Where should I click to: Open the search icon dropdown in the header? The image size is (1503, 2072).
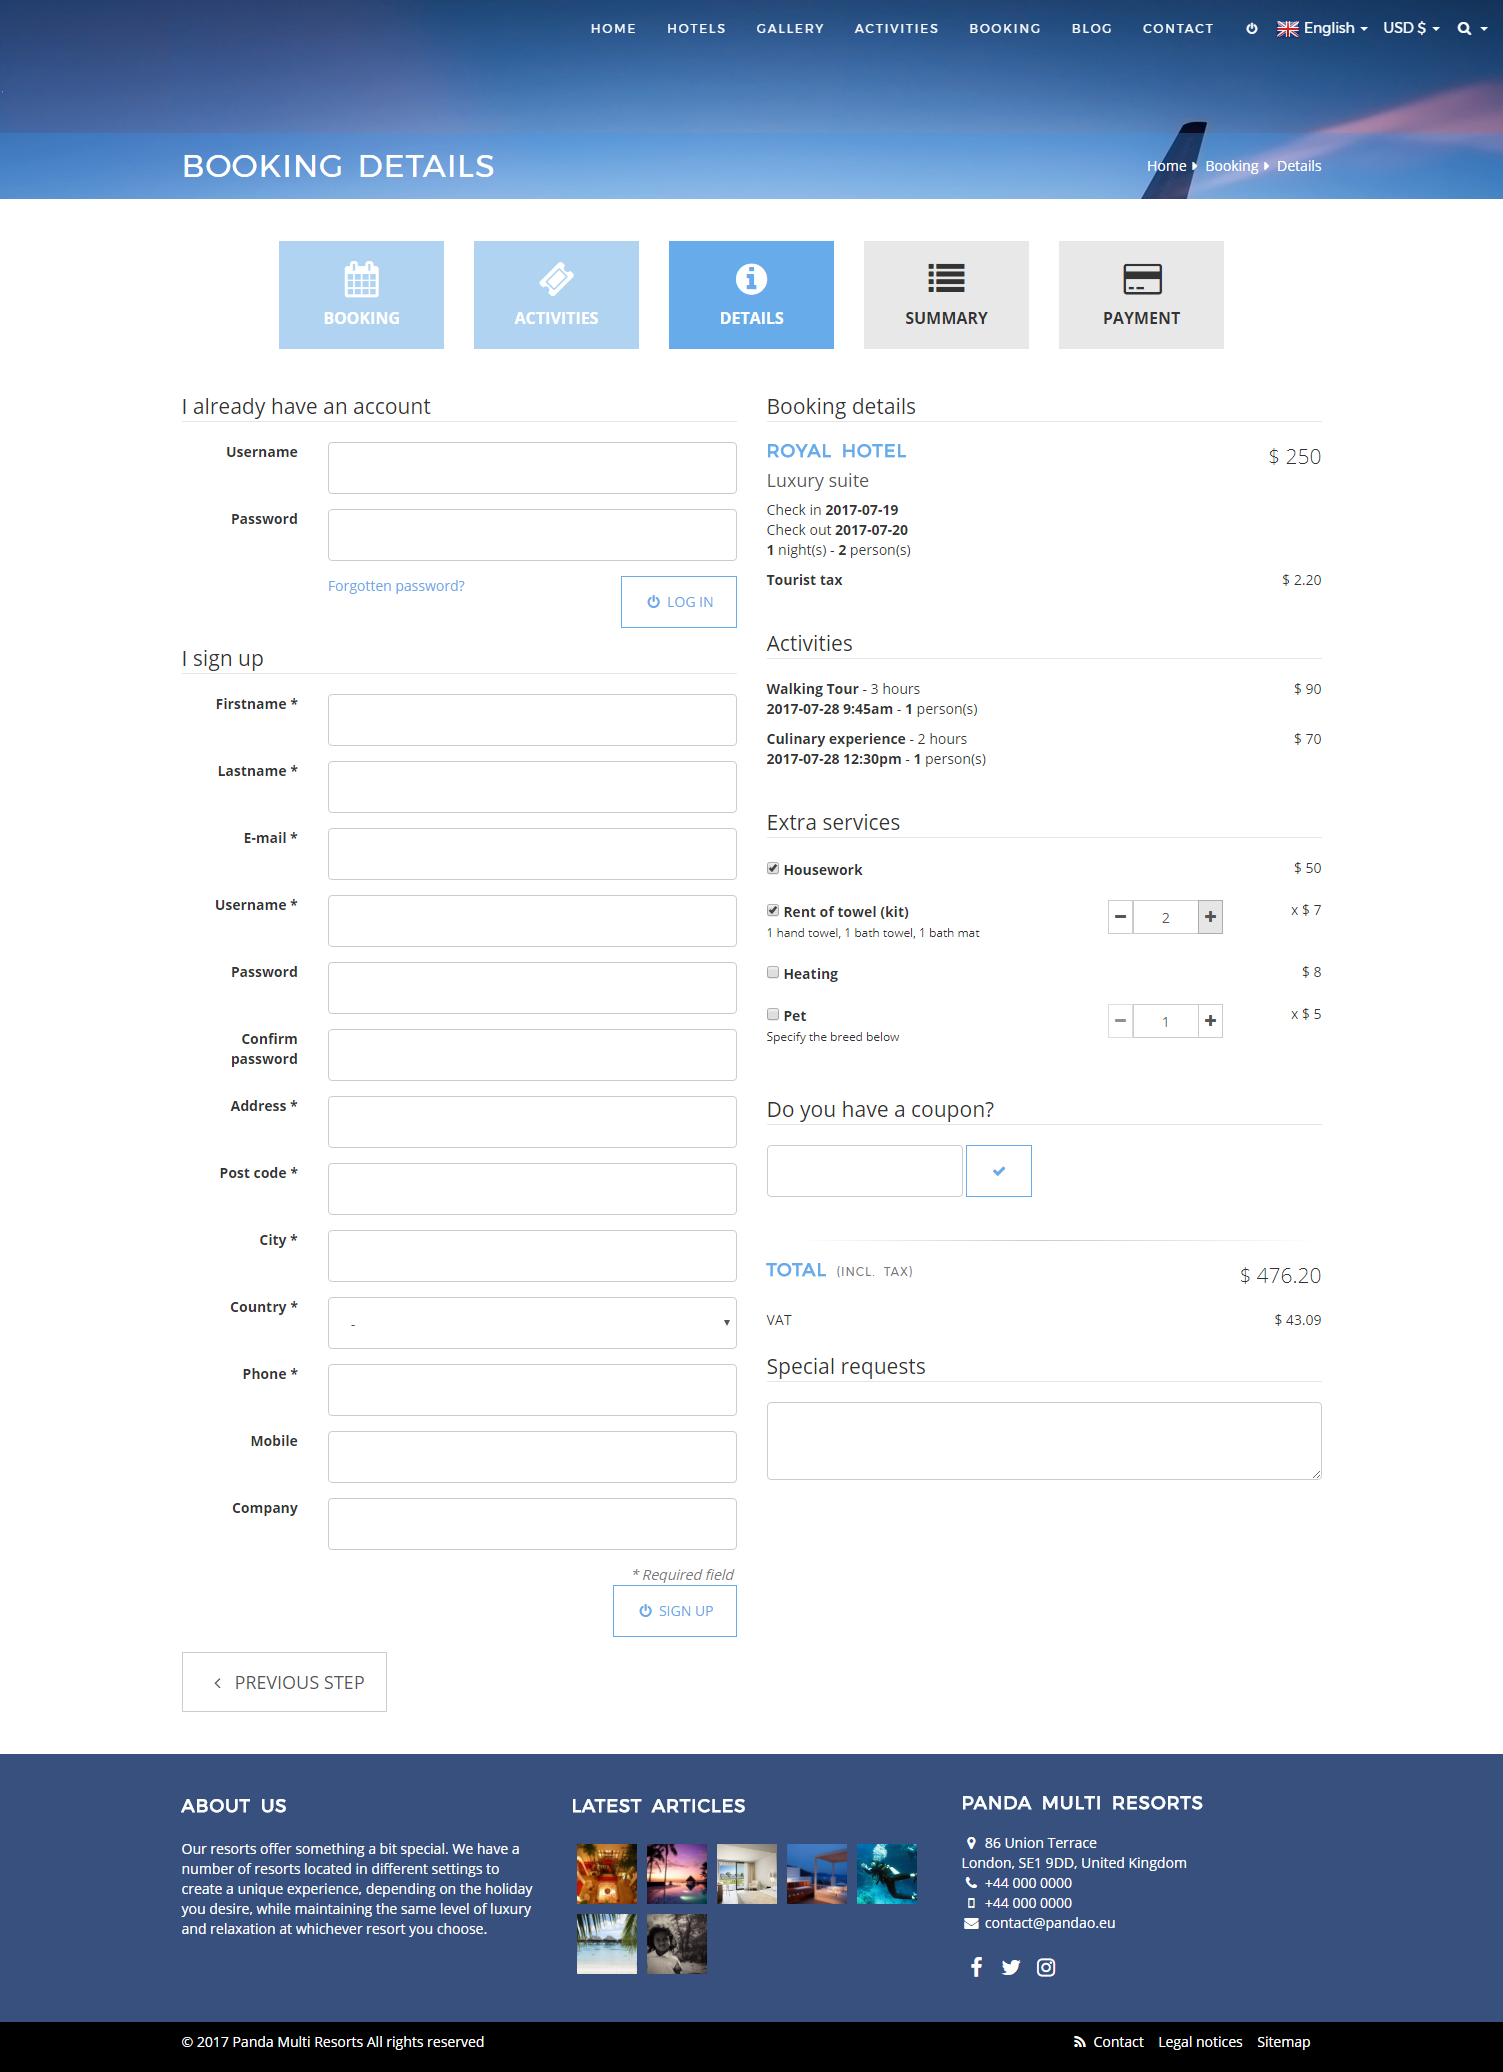pyautogui.click(x=1472, y=29)
